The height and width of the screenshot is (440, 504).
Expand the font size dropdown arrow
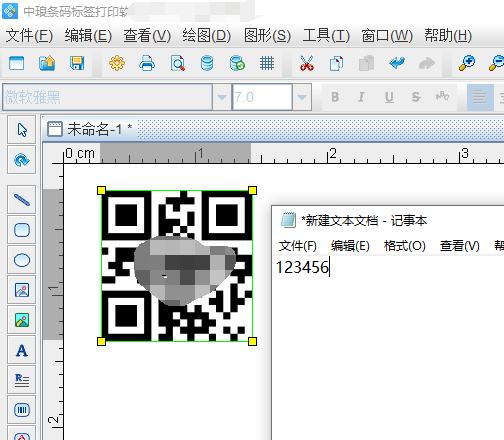click(302, 97)
